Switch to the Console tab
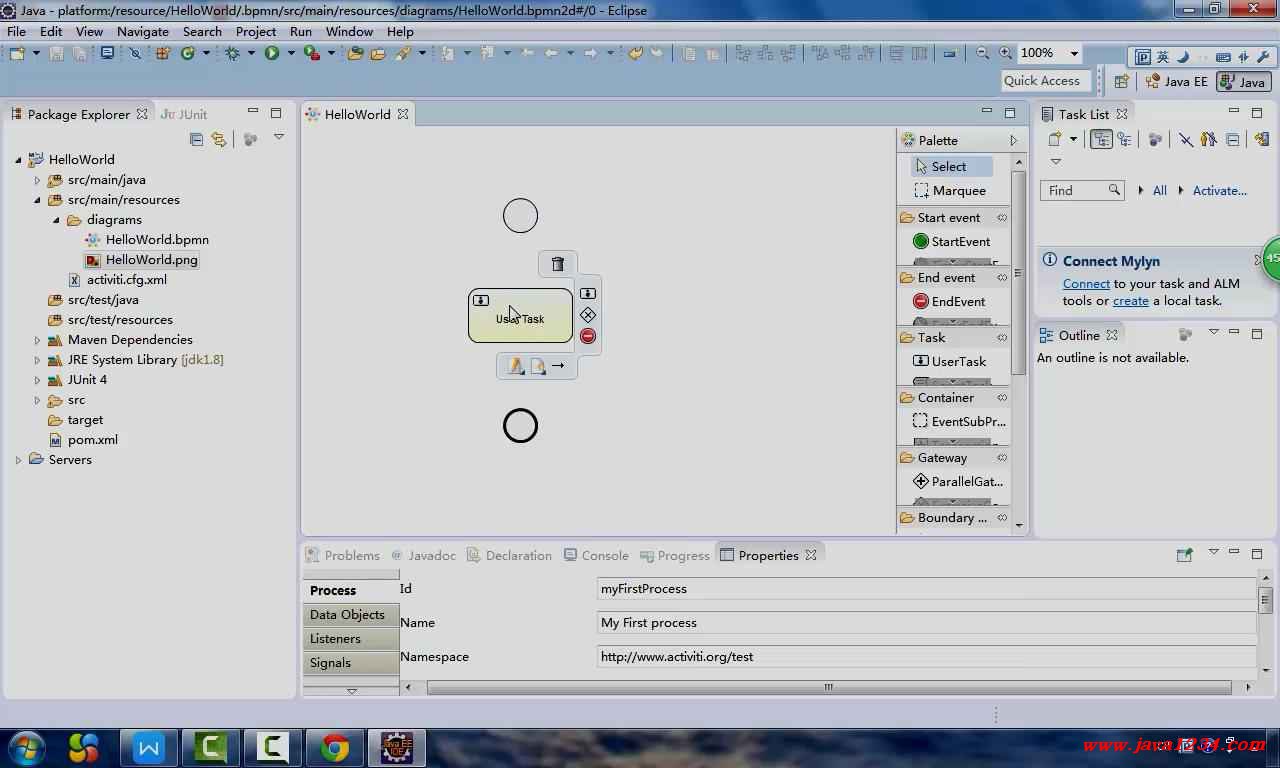 [596, 555]
